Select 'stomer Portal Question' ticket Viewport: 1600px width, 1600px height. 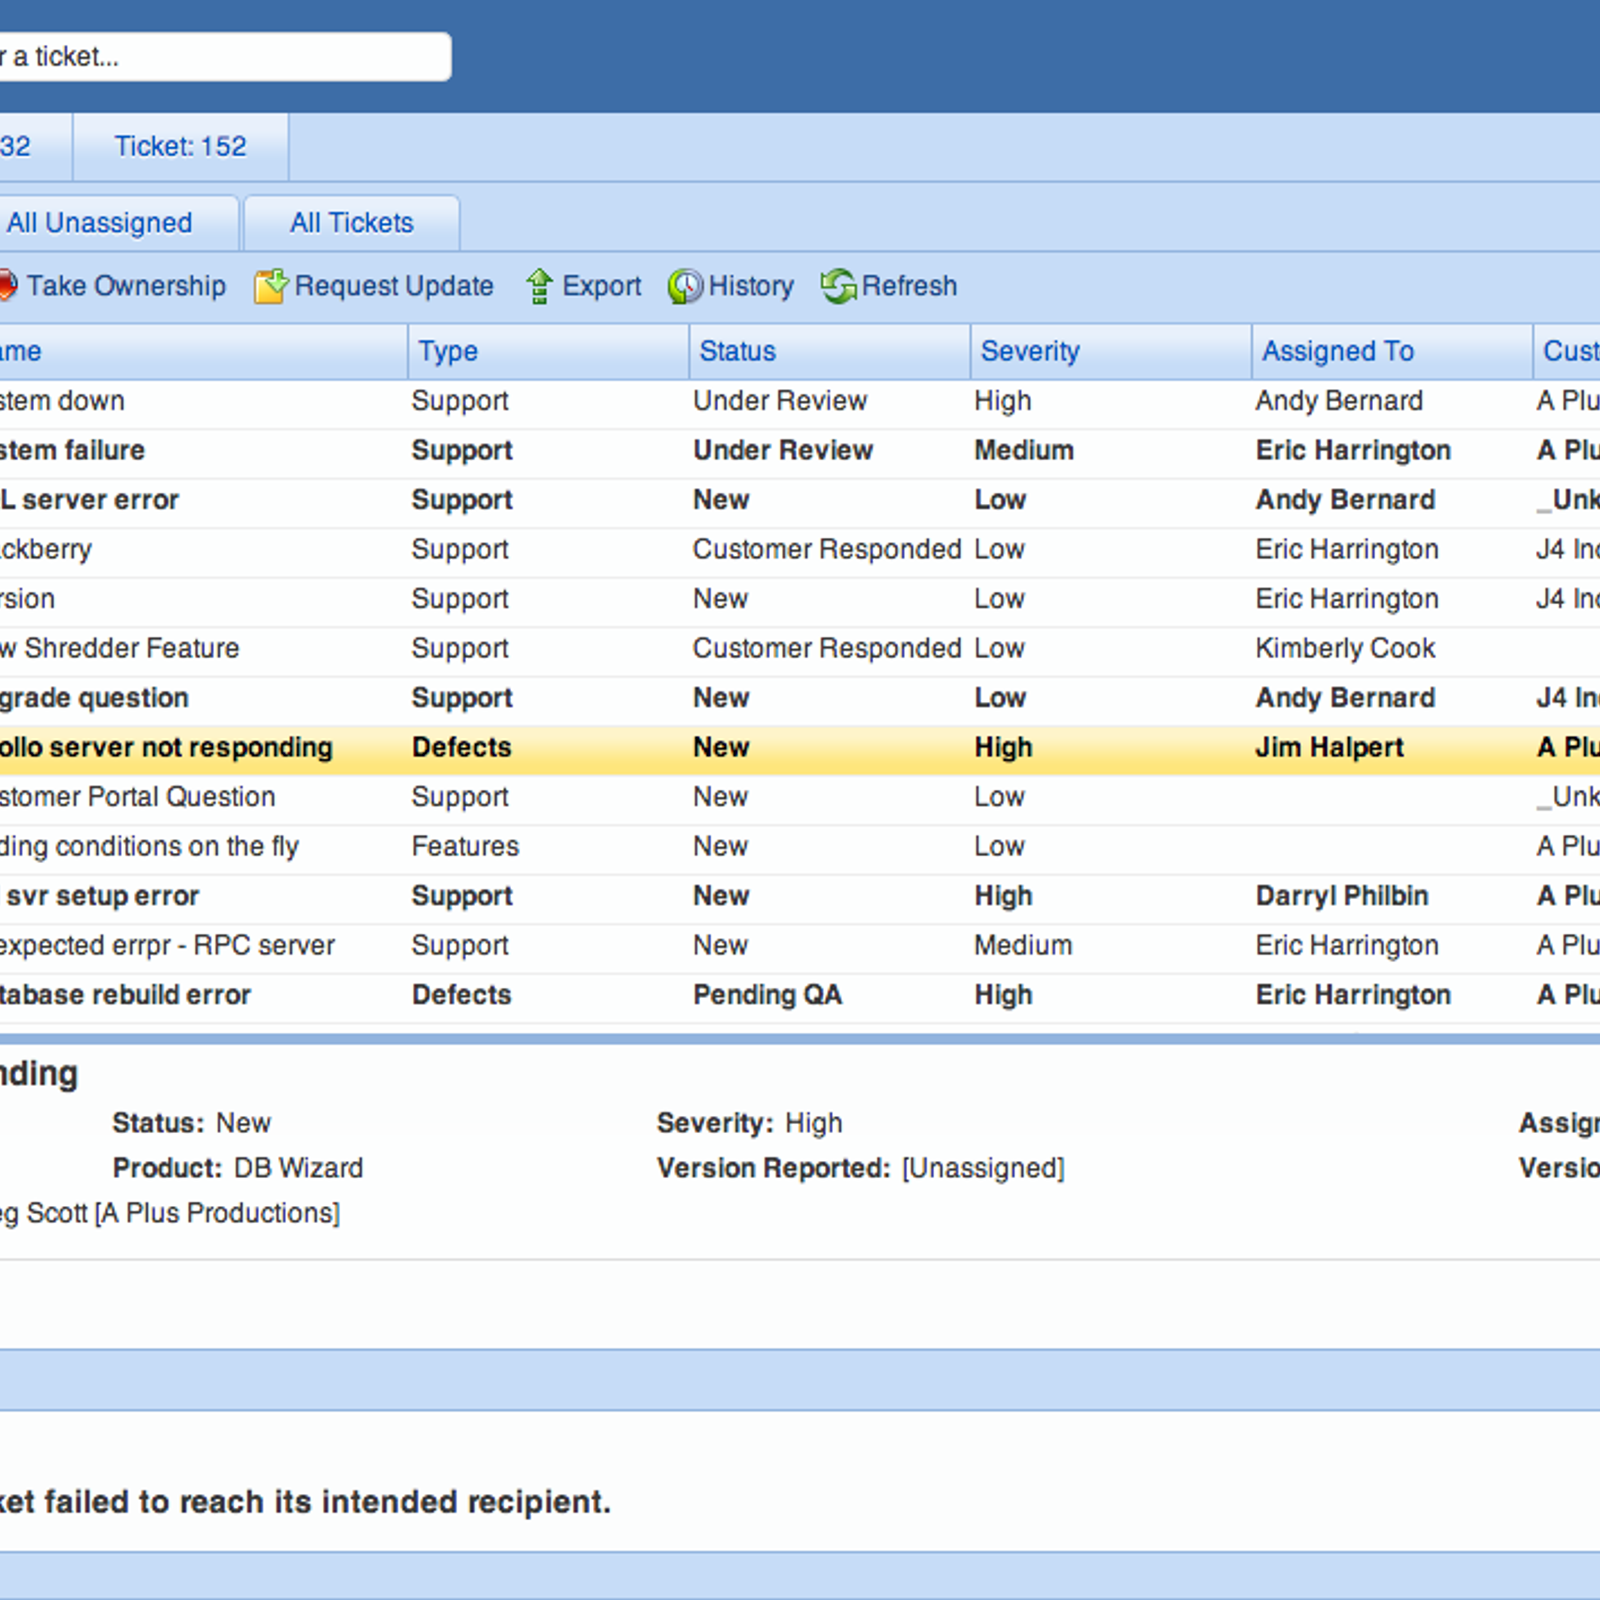point(137,797)
